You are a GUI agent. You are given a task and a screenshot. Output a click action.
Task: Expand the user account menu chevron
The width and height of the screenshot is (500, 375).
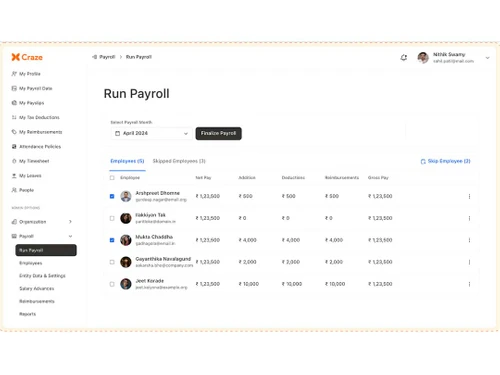point(487,58)
